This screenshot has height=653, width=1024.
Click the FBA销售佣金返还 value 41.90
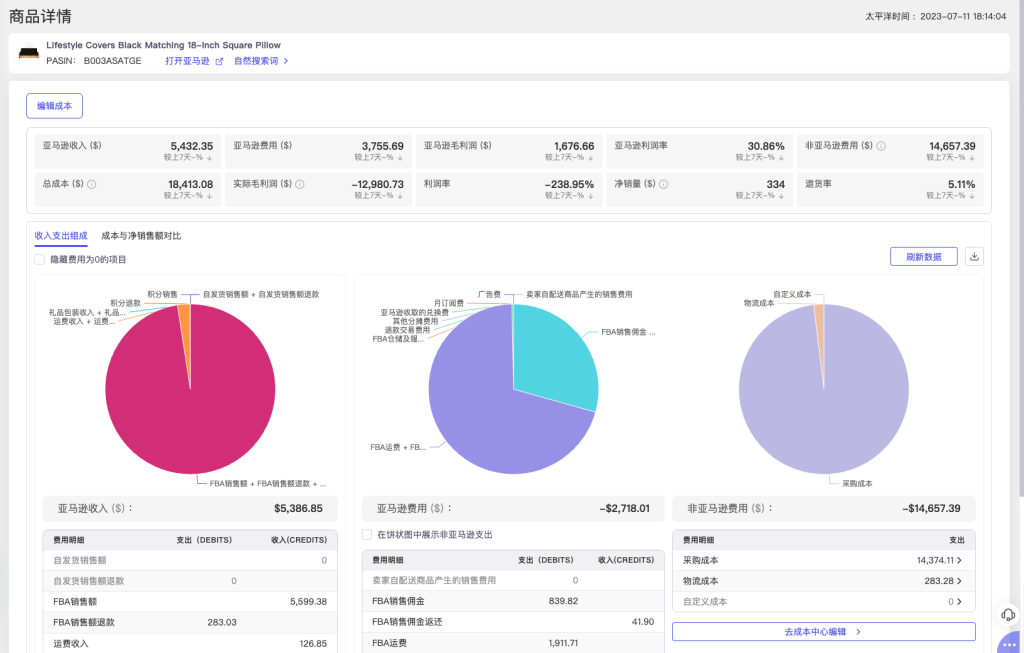pos(643,622)
